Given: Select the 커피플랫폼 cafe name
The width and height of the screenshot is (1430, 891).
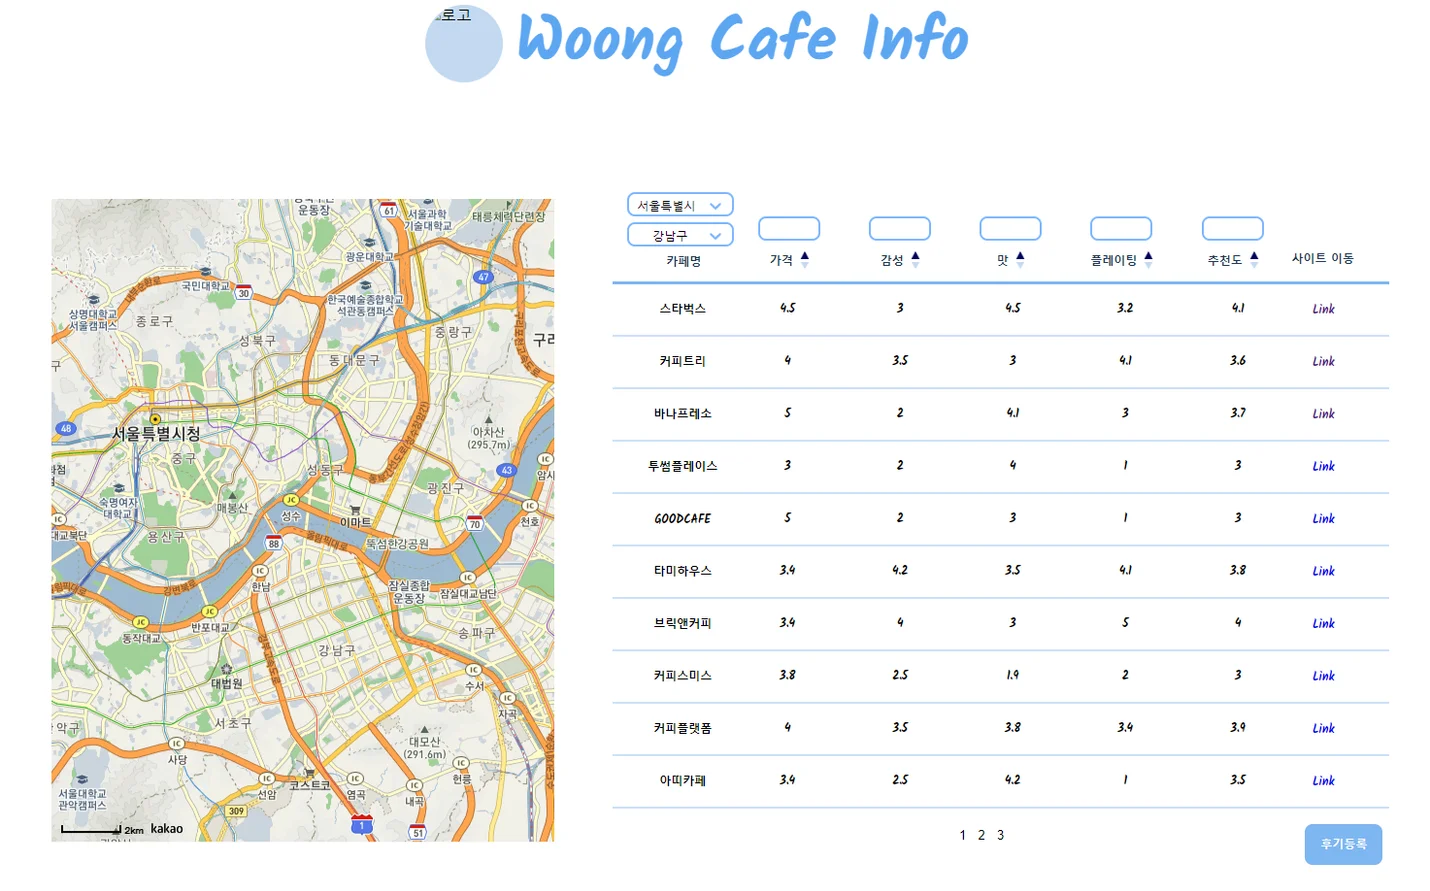Looking at the screenshot, I should coord(683,728).
